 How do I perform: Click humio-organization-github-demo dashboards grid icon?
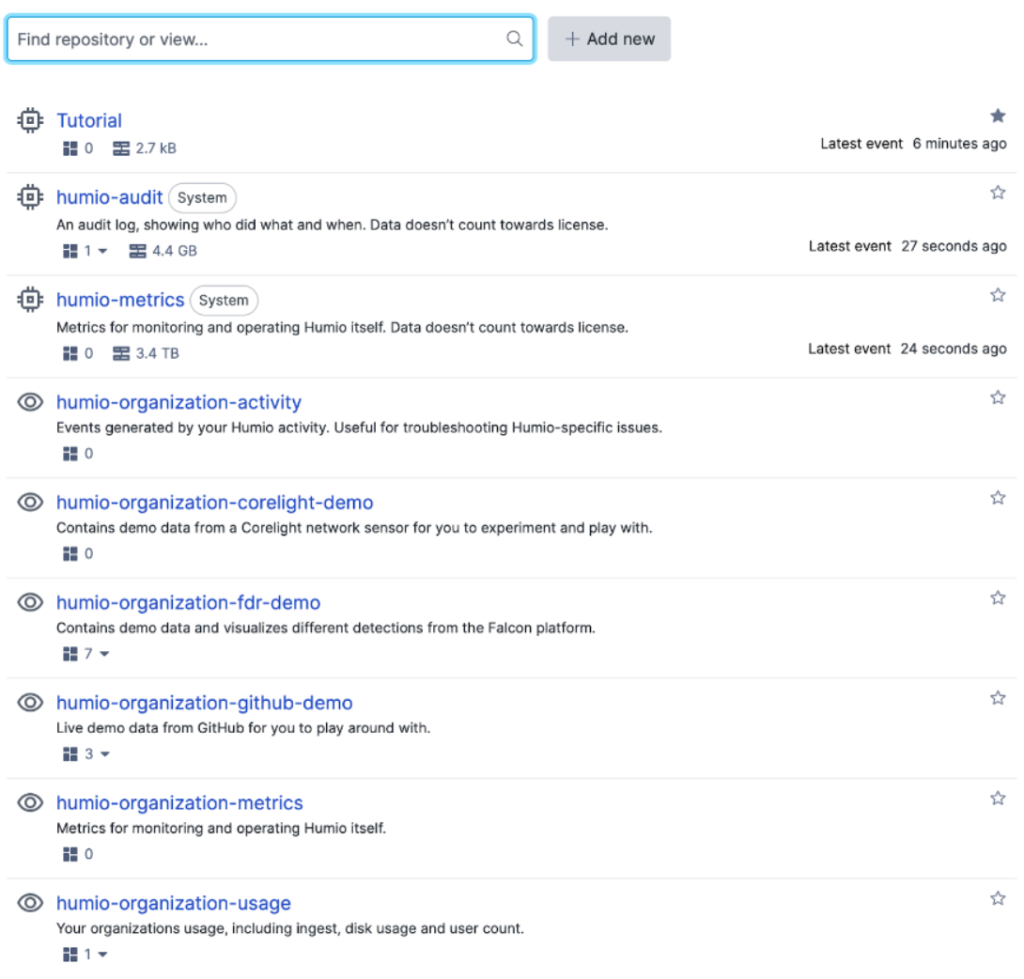(x=70, y=754)
